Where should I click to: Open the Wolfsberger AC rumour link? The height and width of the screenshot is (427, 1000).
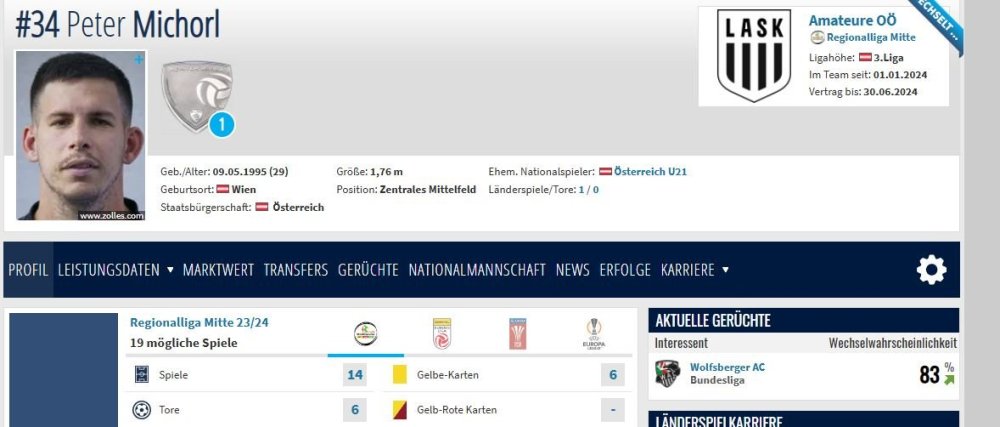click(x=730, y=367)
